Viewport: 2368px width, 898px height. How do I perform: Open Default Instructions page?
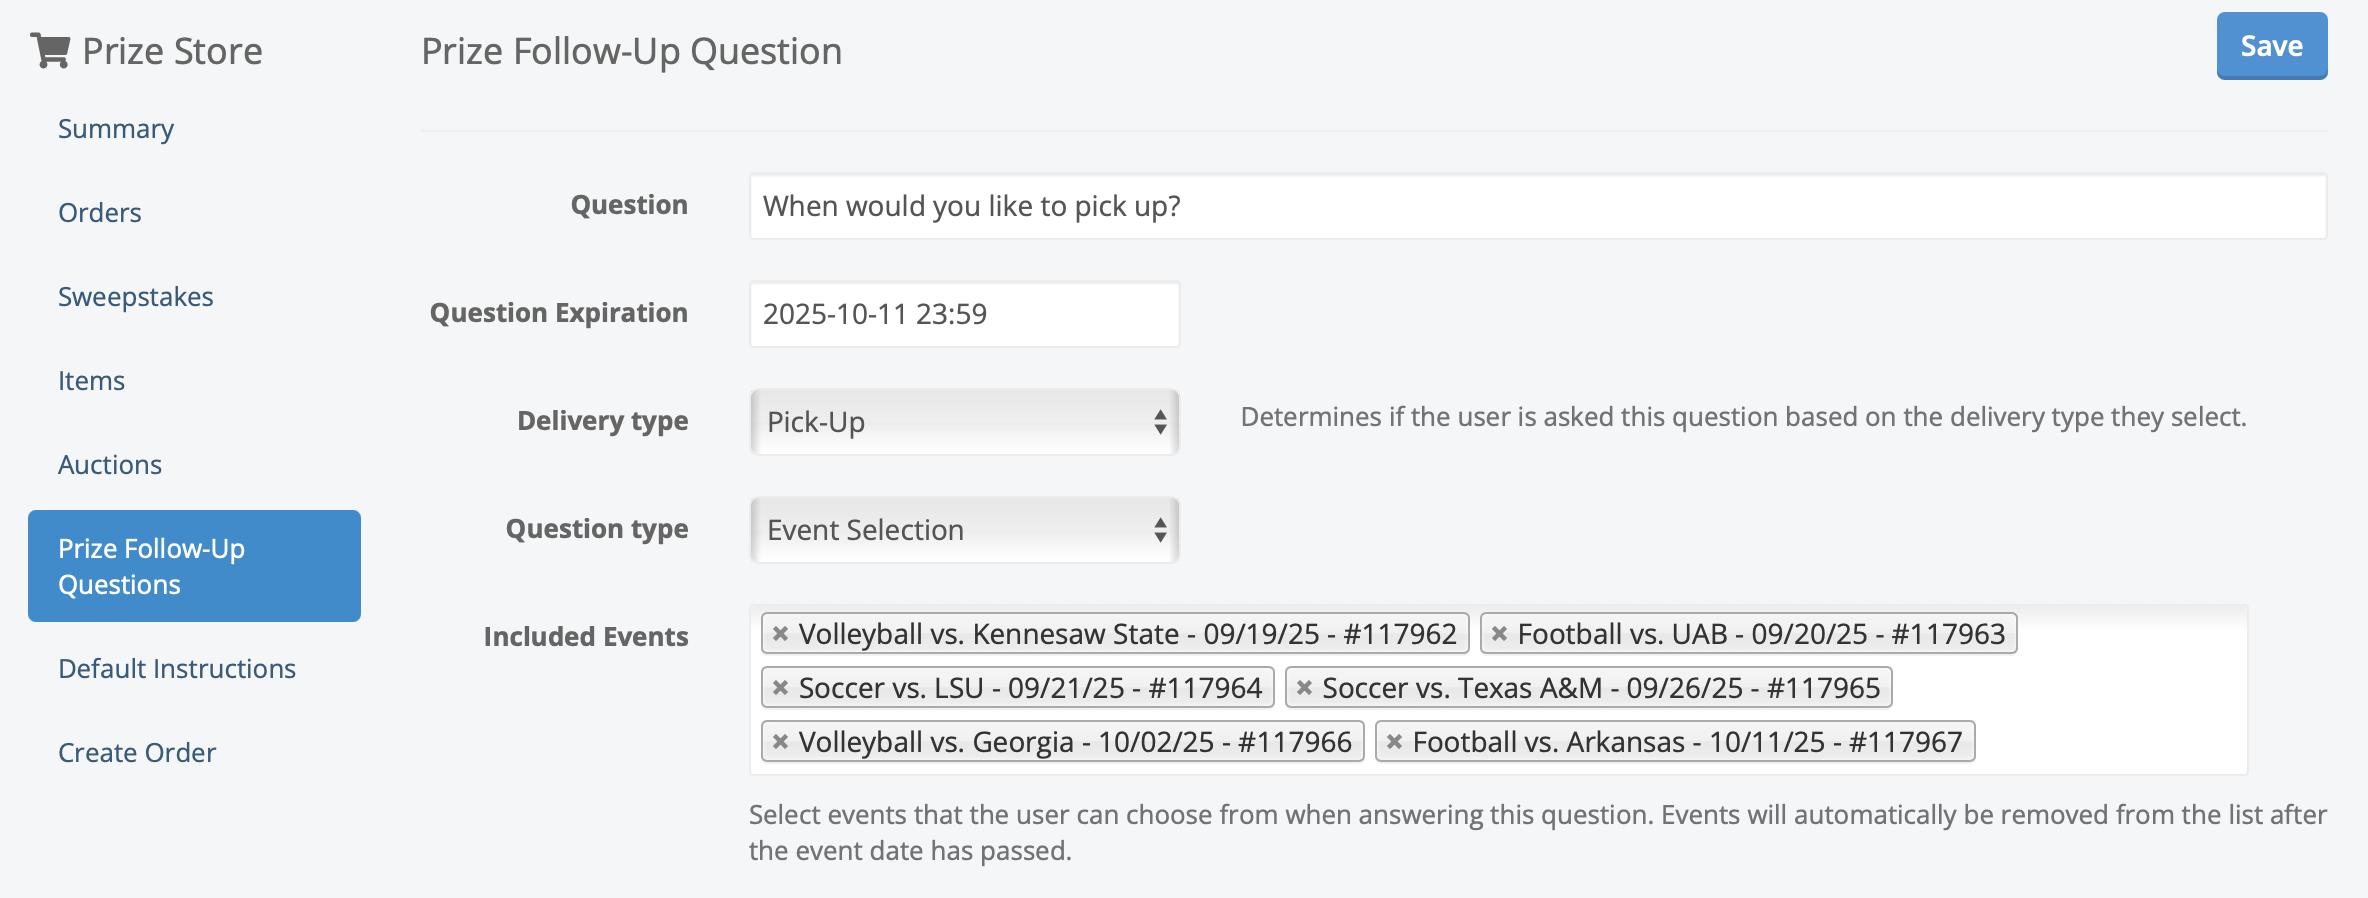pos(177,669)
